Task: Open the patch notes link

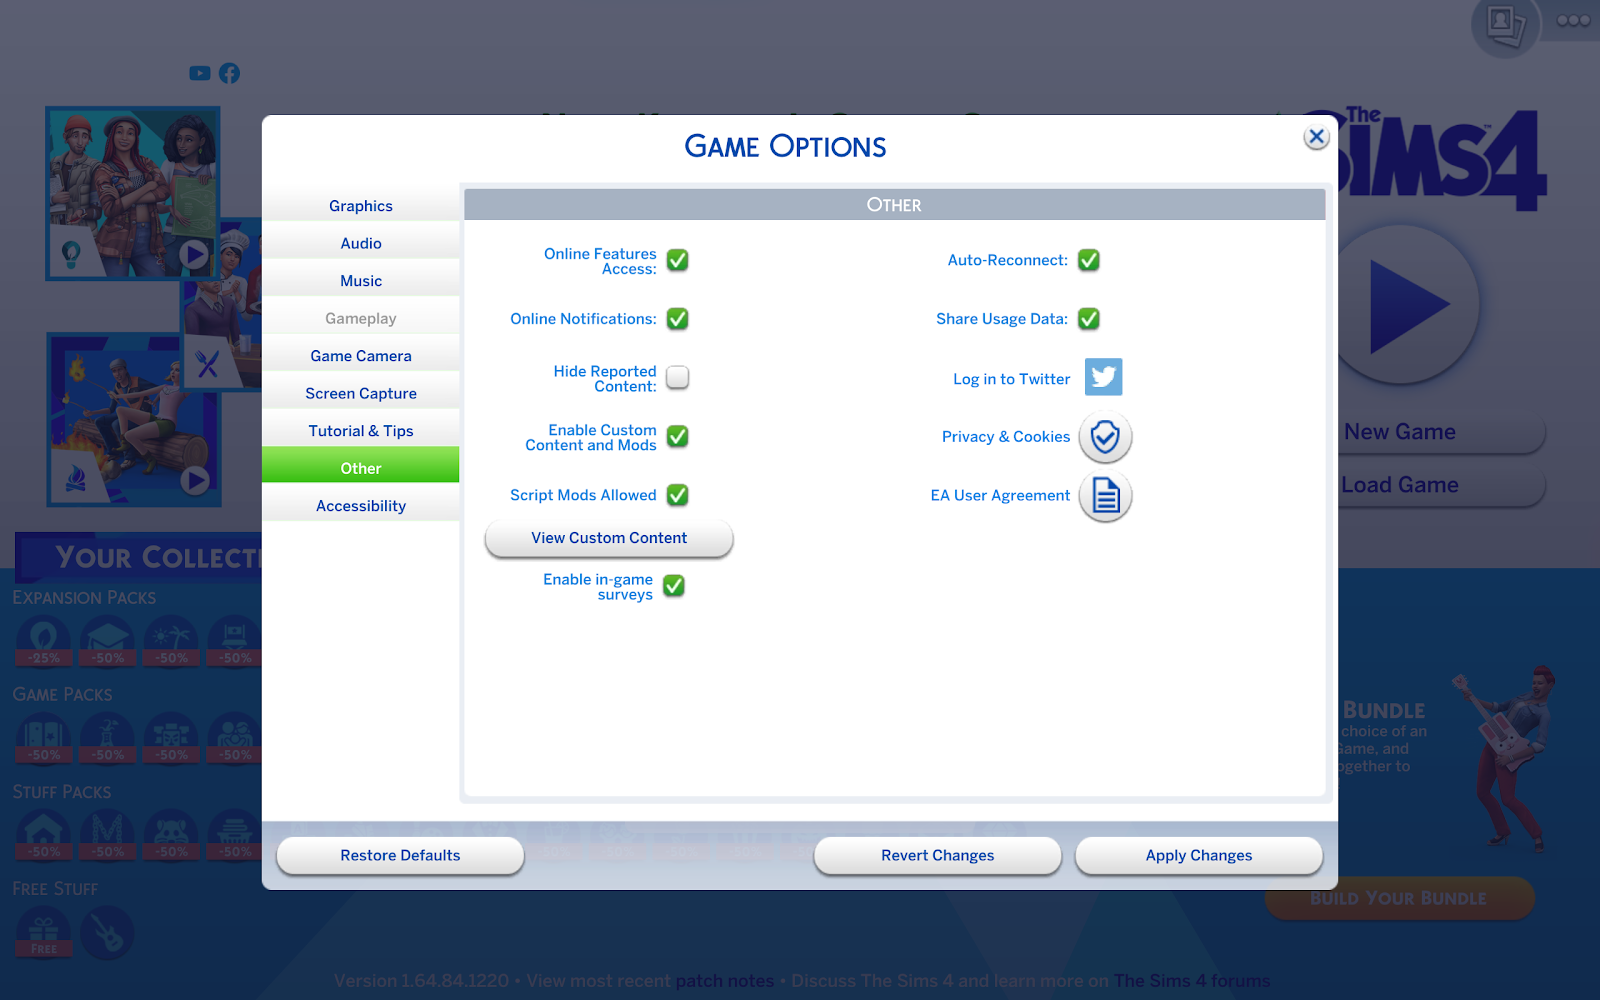Action: [725, 981]
